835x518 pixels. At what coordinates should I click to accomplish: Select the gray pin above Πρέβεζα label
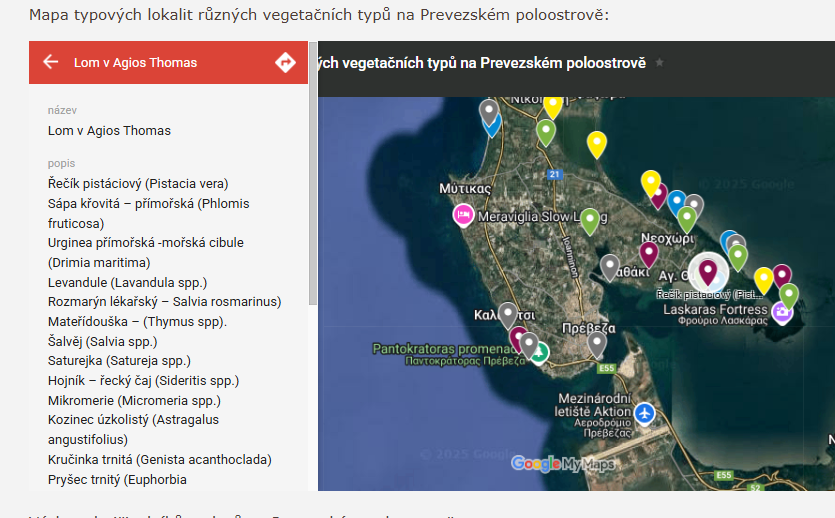click(597, 343)
